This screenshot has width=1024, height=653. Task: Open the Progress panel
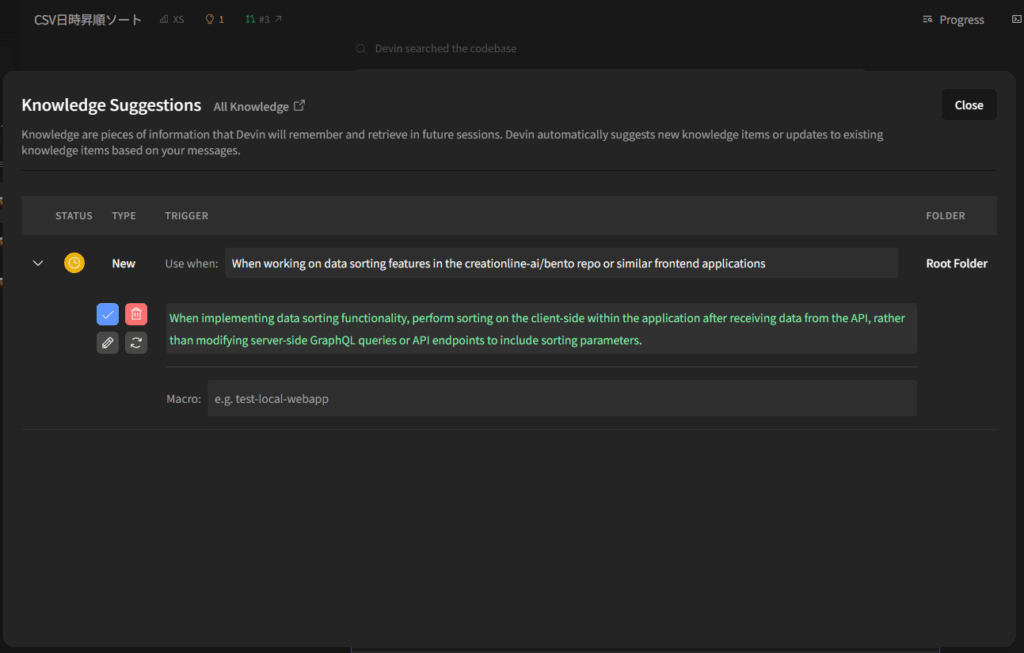click(953, 20)
